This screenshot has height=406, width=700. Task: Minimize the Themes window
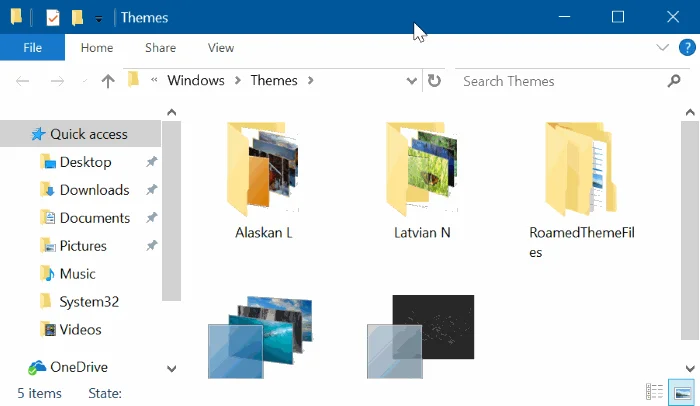point(564,17)
